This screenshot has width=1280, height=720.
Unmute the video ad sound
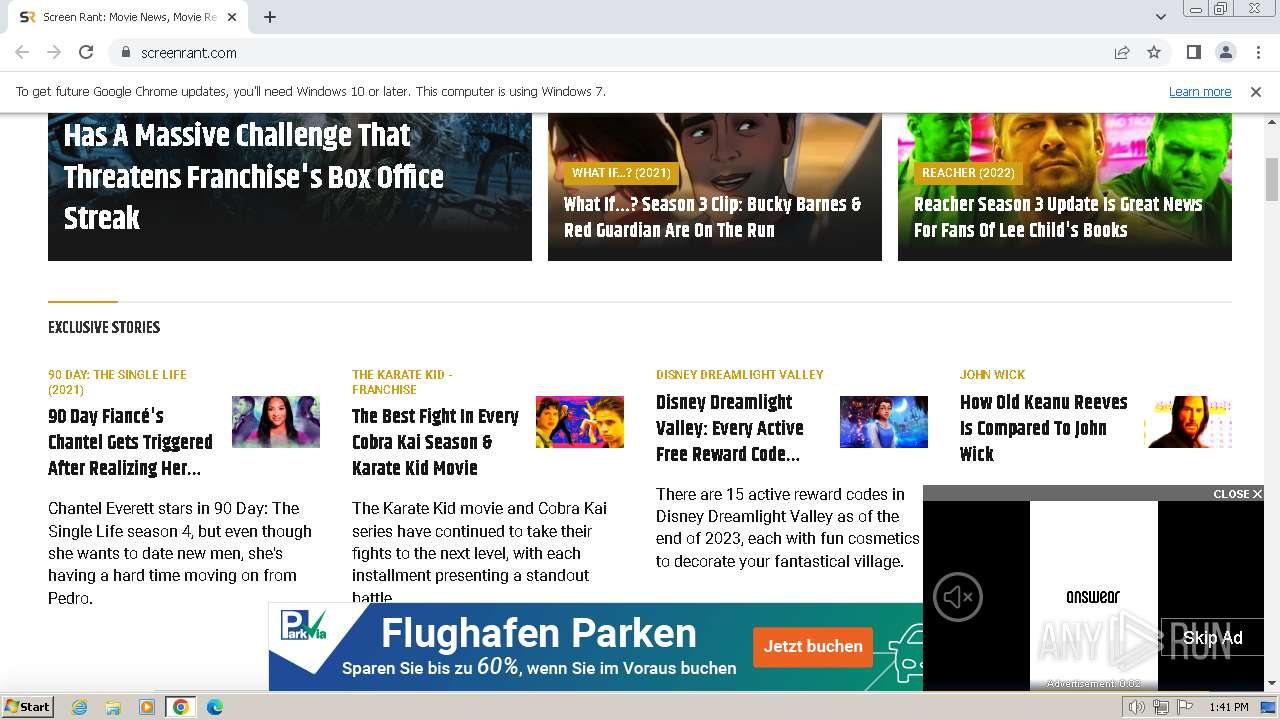(958, 597)
